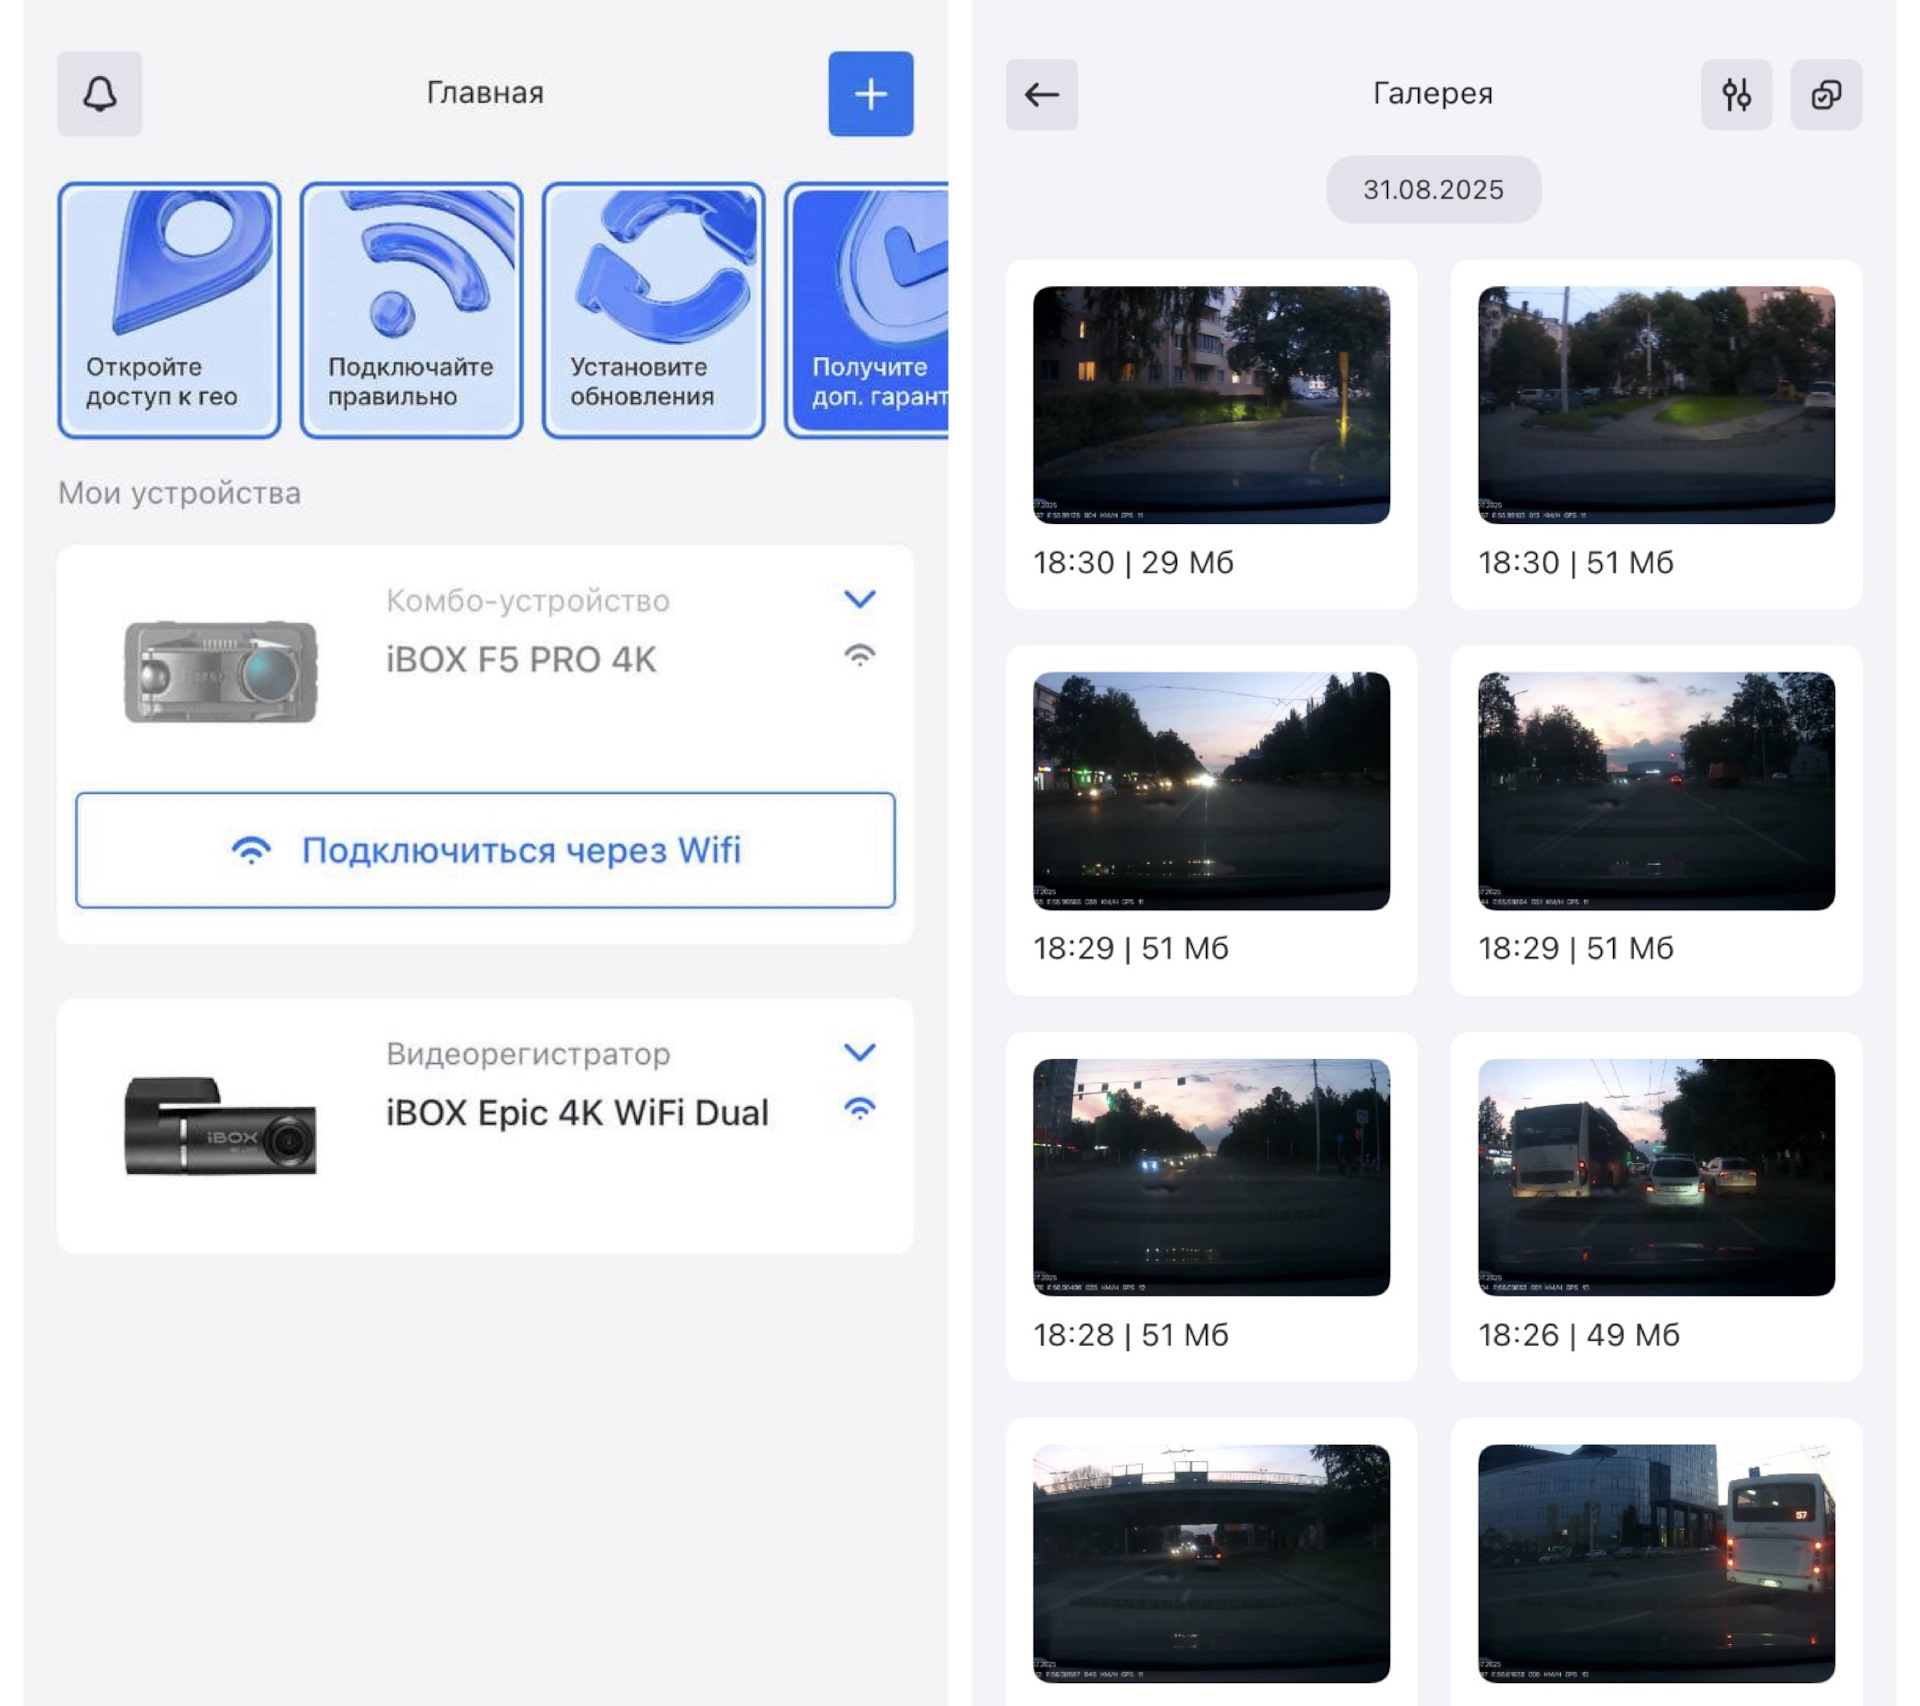The image size is (1920, 1706).
Task: Open the 'Установите обновления' tip card
Action: coord(653,310)
